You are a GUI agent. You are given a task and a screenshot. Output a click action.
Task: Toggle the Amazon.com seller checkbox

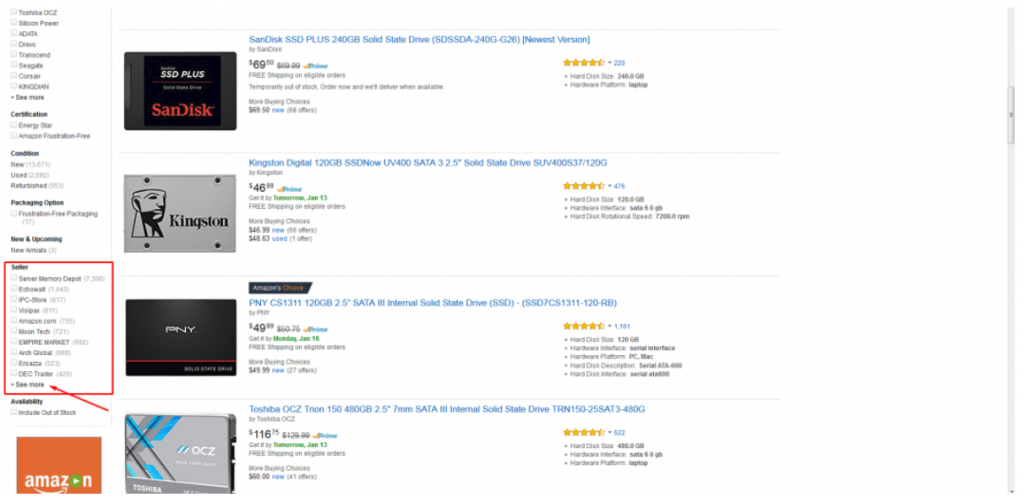tap(14, 320)
